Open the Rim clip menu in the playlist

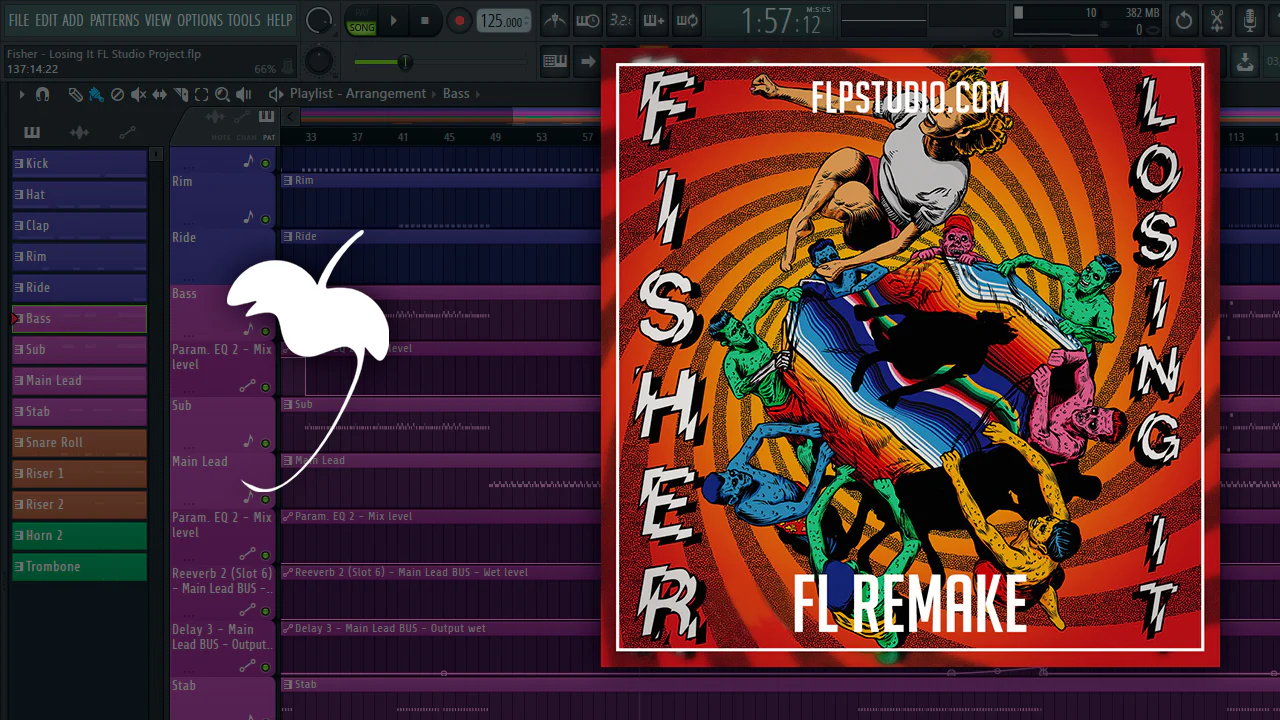pos(288,181)
